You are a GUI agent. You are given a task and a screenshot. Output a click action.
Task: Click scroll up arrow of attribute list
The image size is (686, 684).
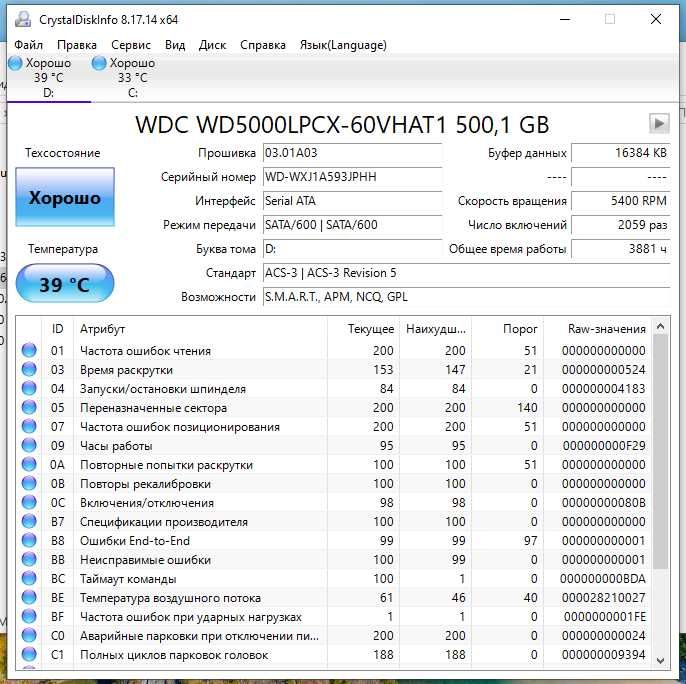tap(661, 326)
